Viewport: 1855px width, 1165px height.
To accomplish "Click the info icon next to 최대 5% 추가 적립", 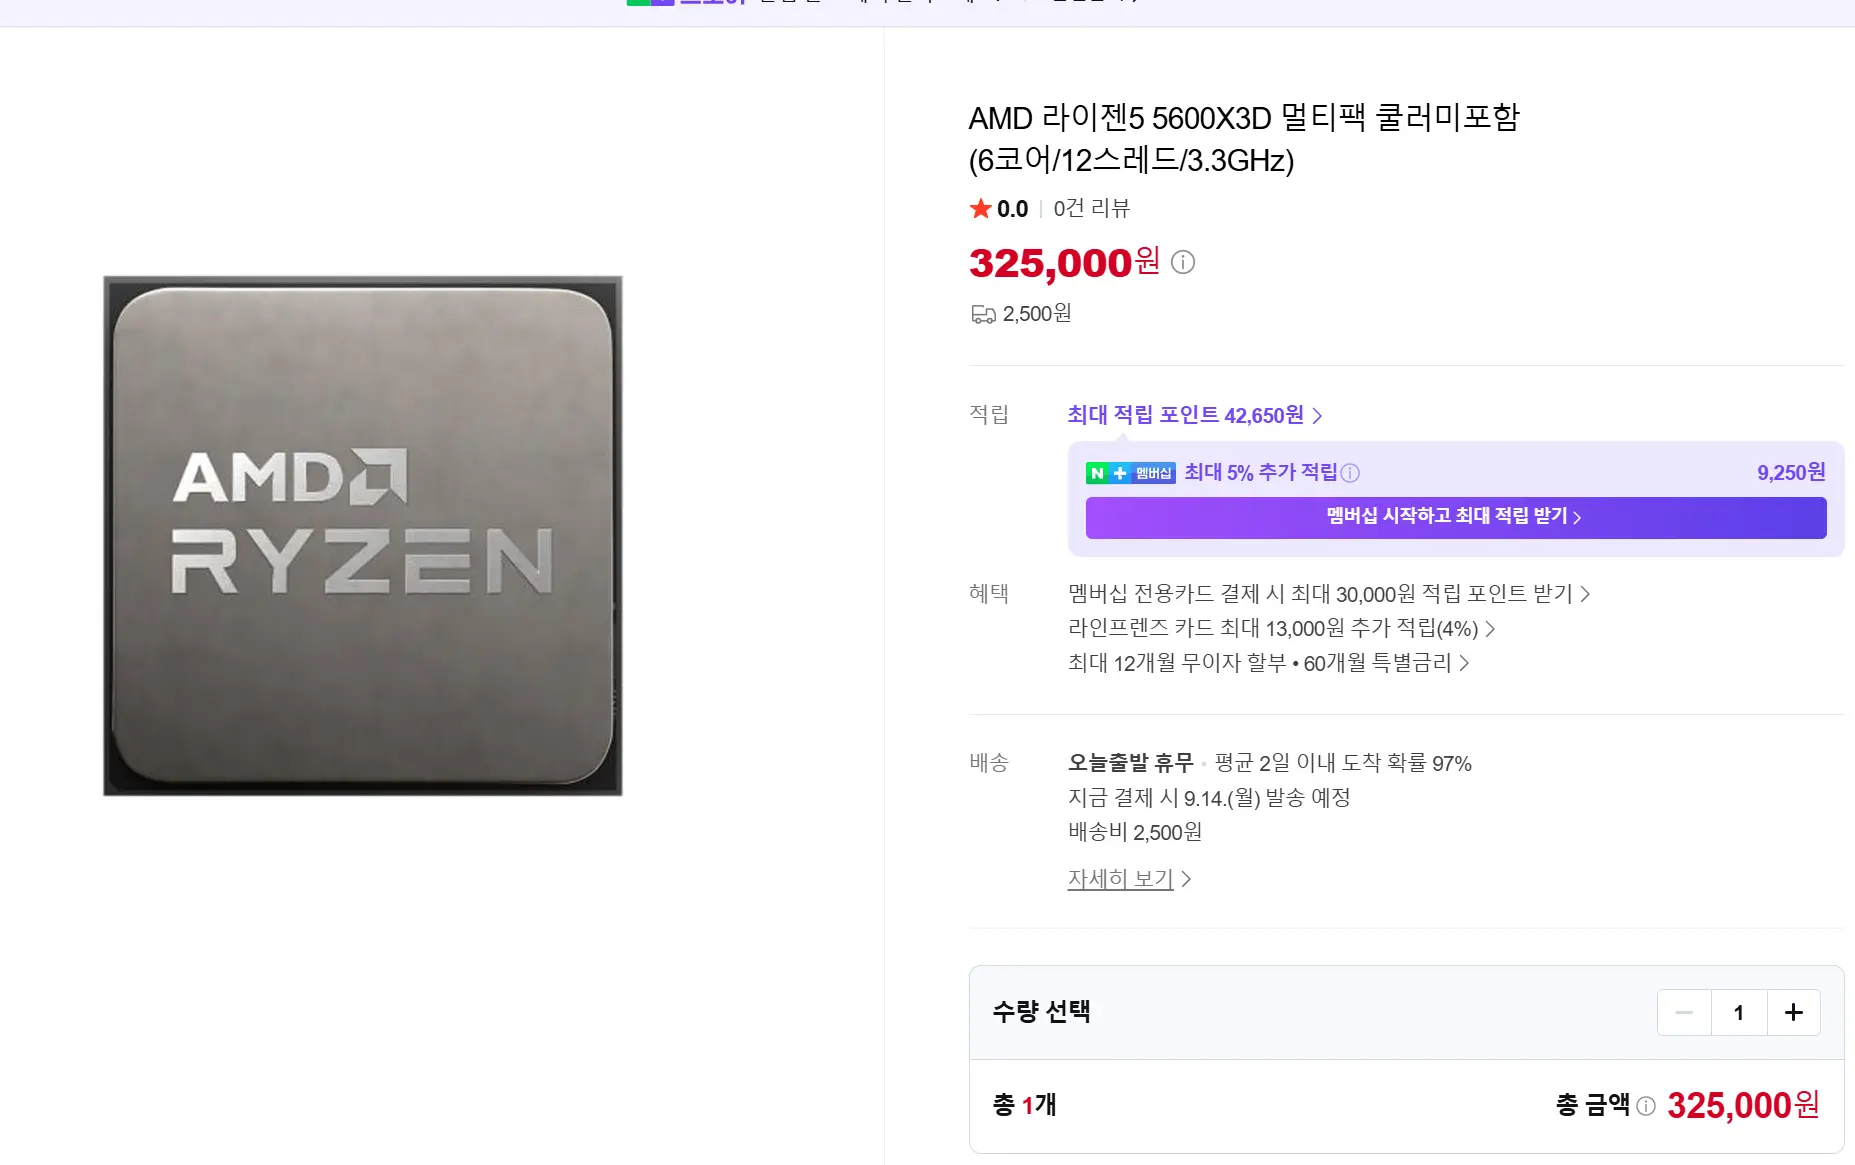I will 1350,473.
